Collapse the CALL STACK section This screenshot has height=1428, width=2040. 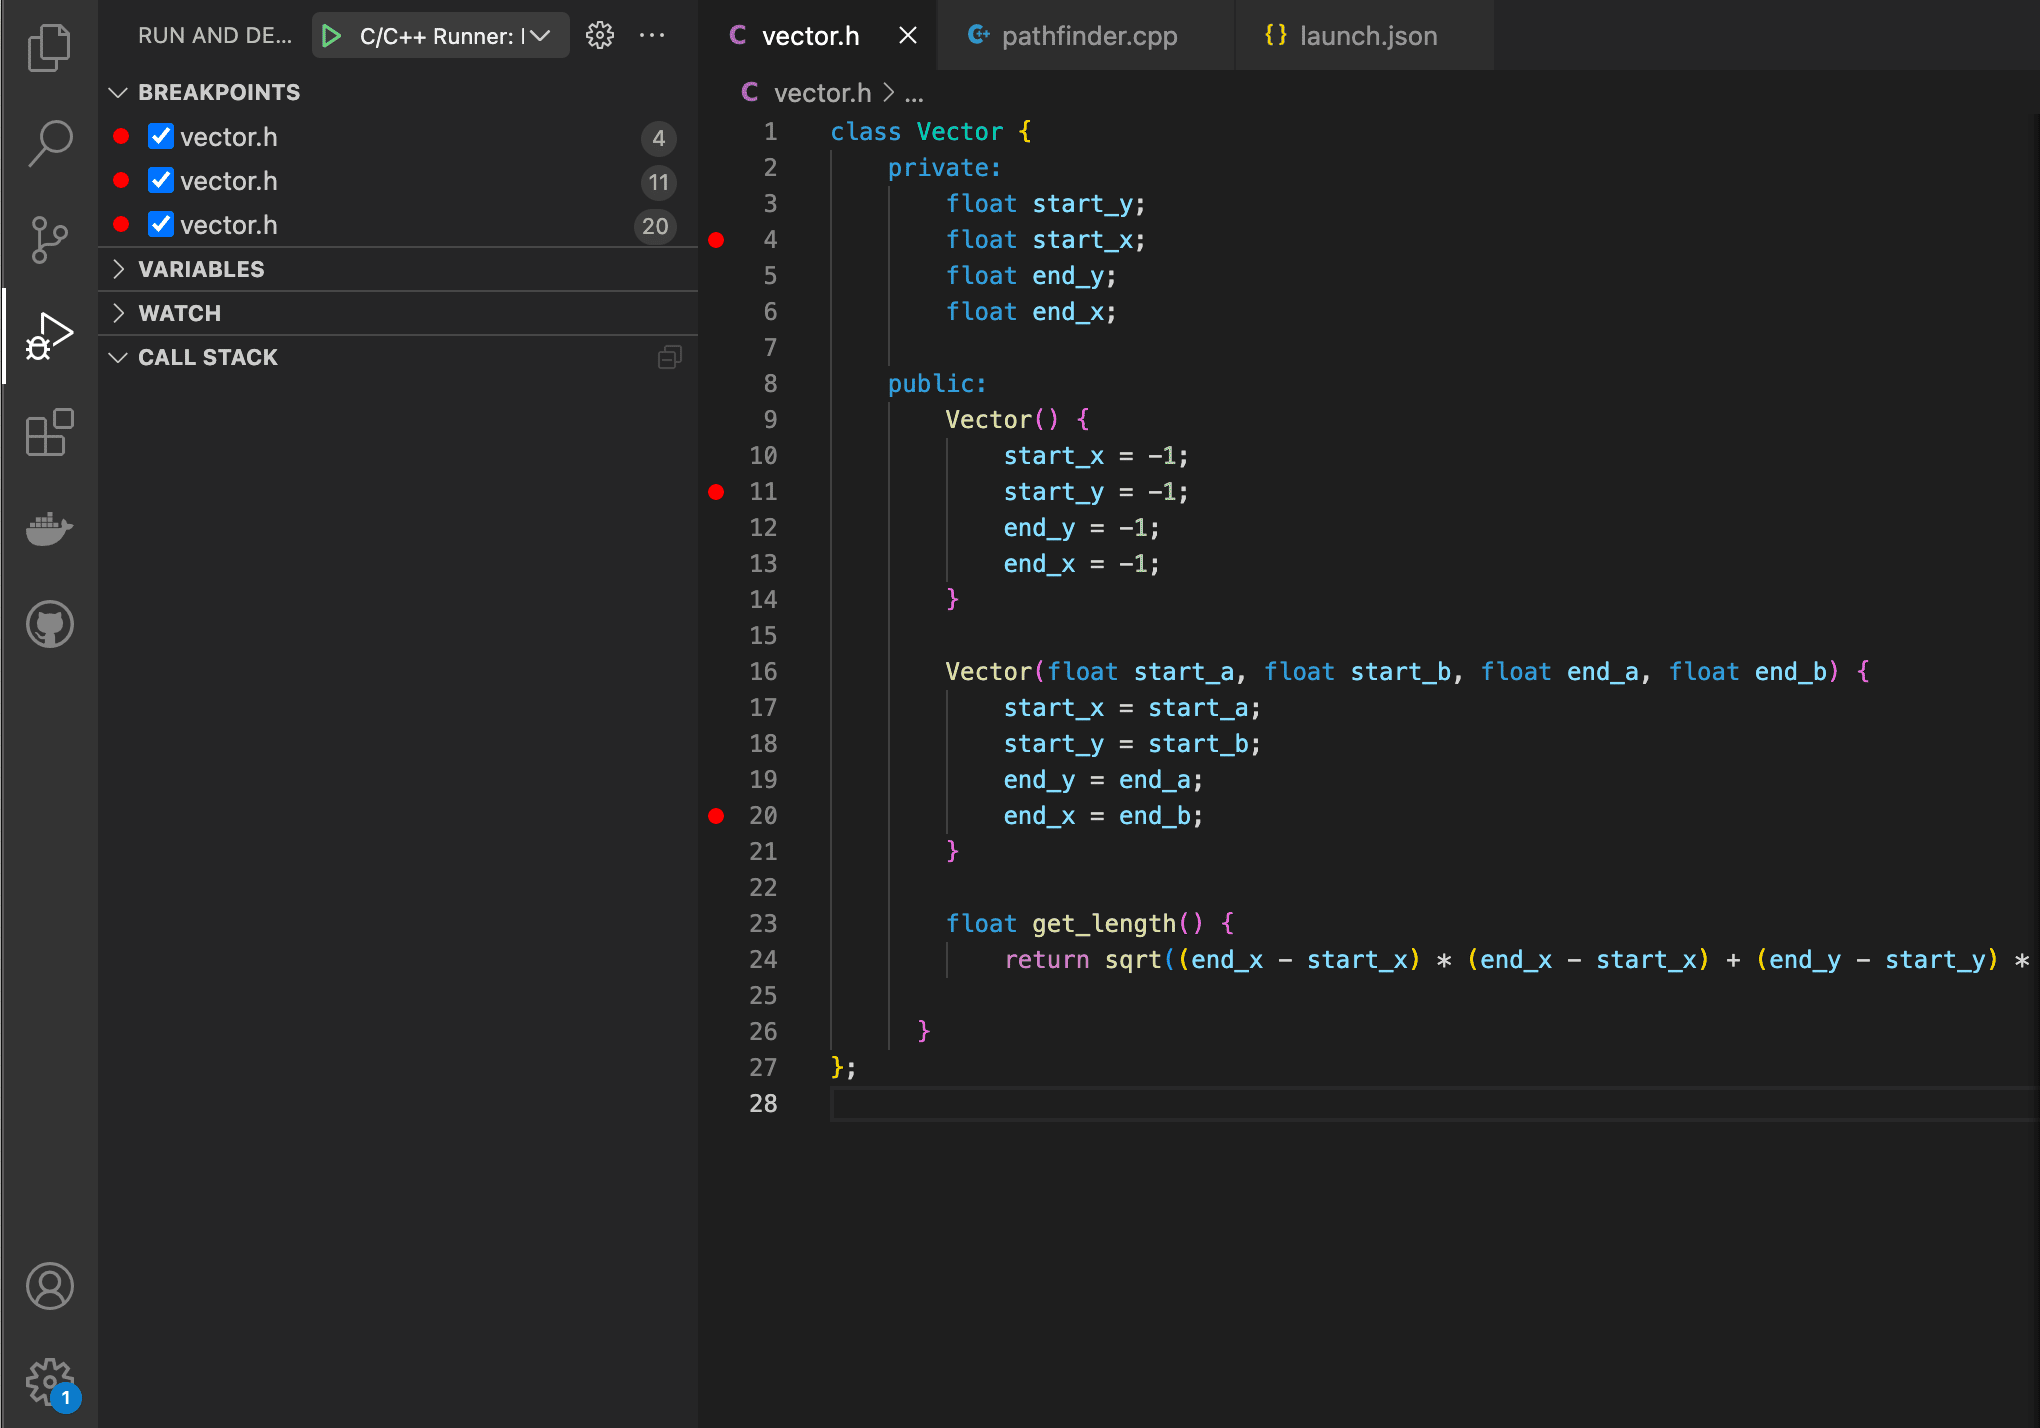point(207,357)
